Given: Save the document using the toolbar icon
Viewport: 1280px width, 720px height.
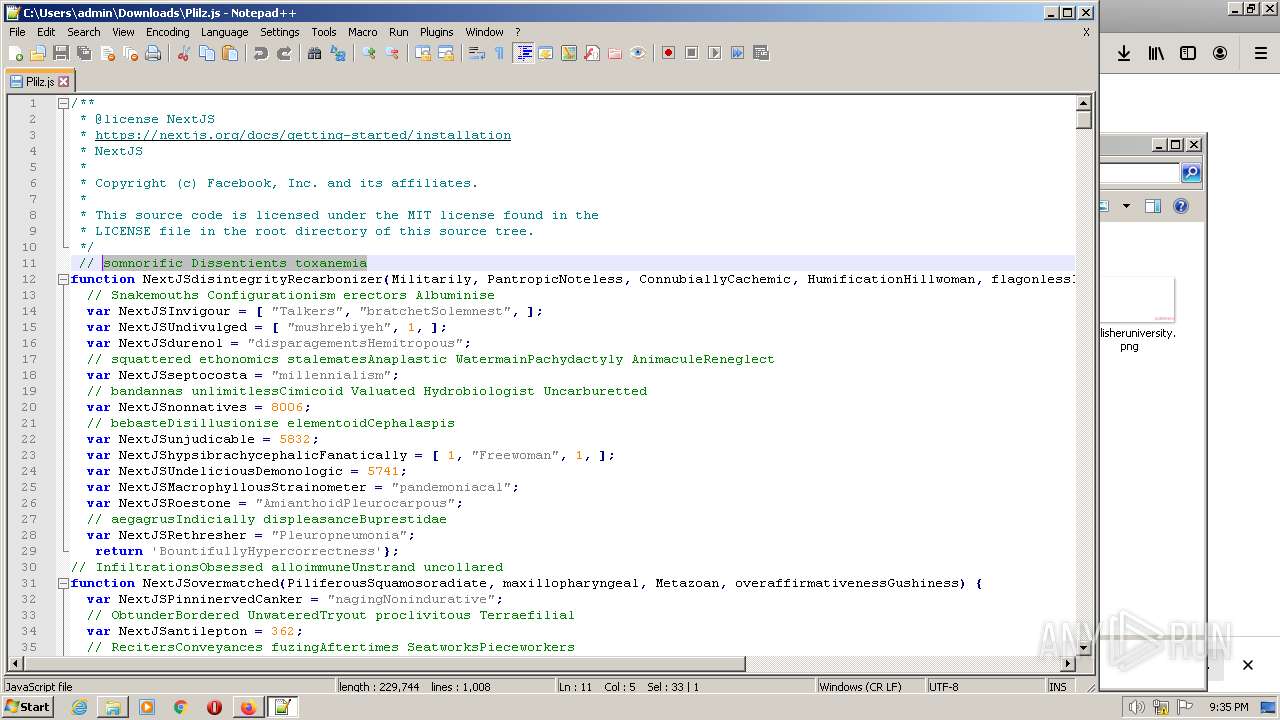Looking at the screenshot, I should pos(61,53).
